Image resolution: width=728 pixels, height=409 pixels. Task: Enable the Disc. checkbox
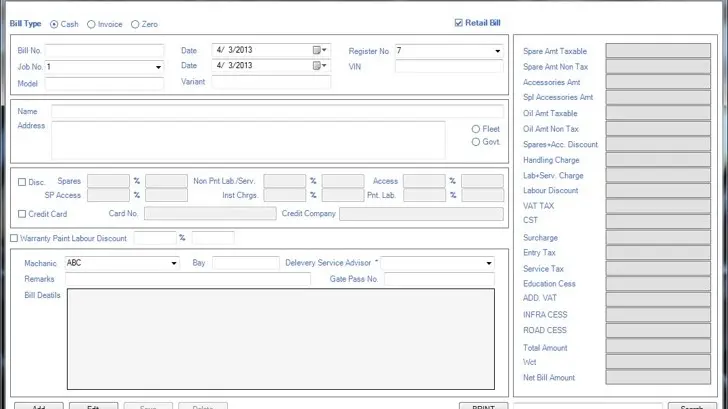click(22, 182)
